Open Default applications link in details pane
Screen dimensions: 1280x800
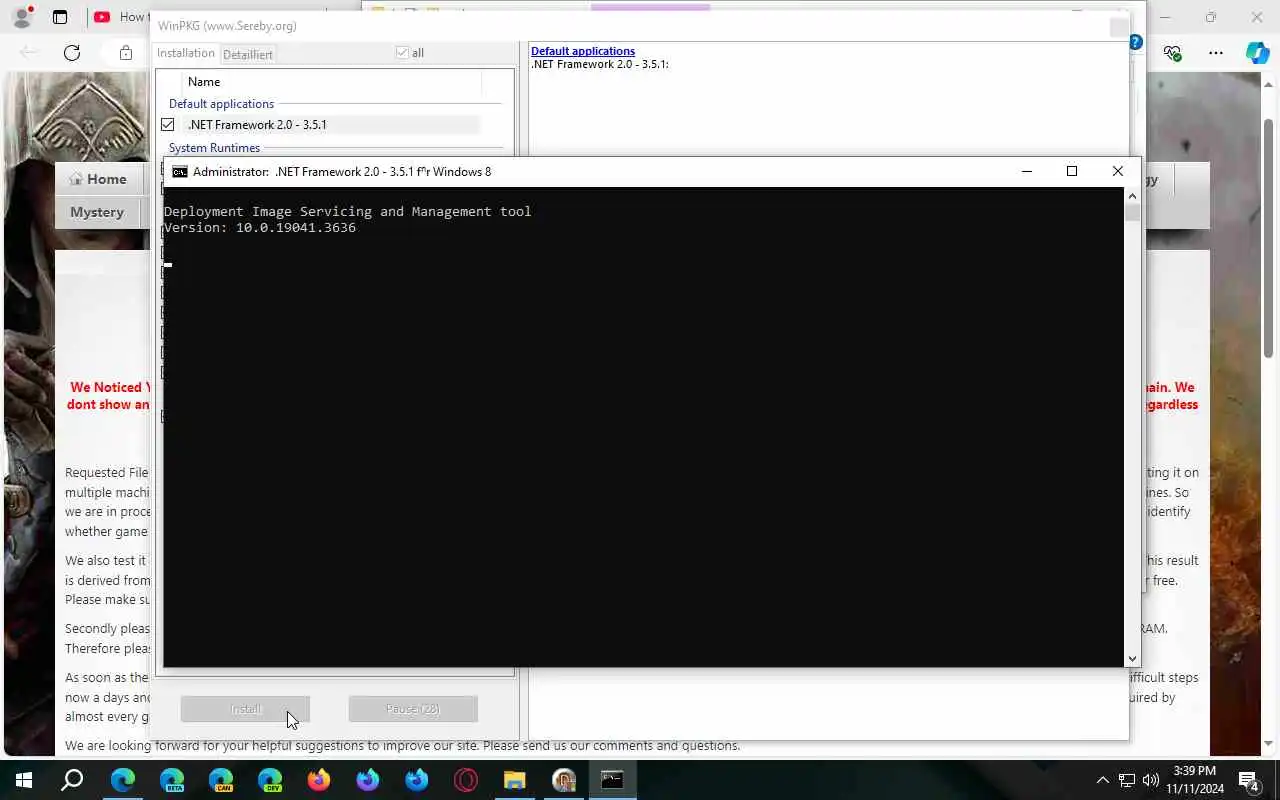(583, 51)
